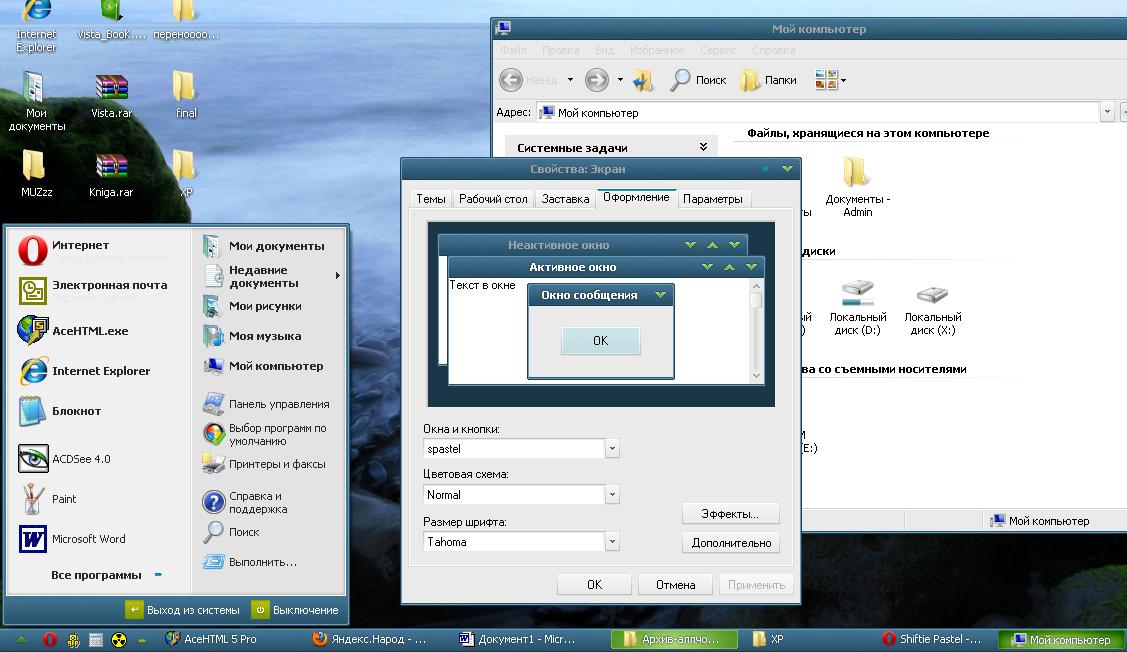Screen dimensions: 1127x652
Task: Open the Избранное menu in Мой компьютер
Action: pos(657,50)
